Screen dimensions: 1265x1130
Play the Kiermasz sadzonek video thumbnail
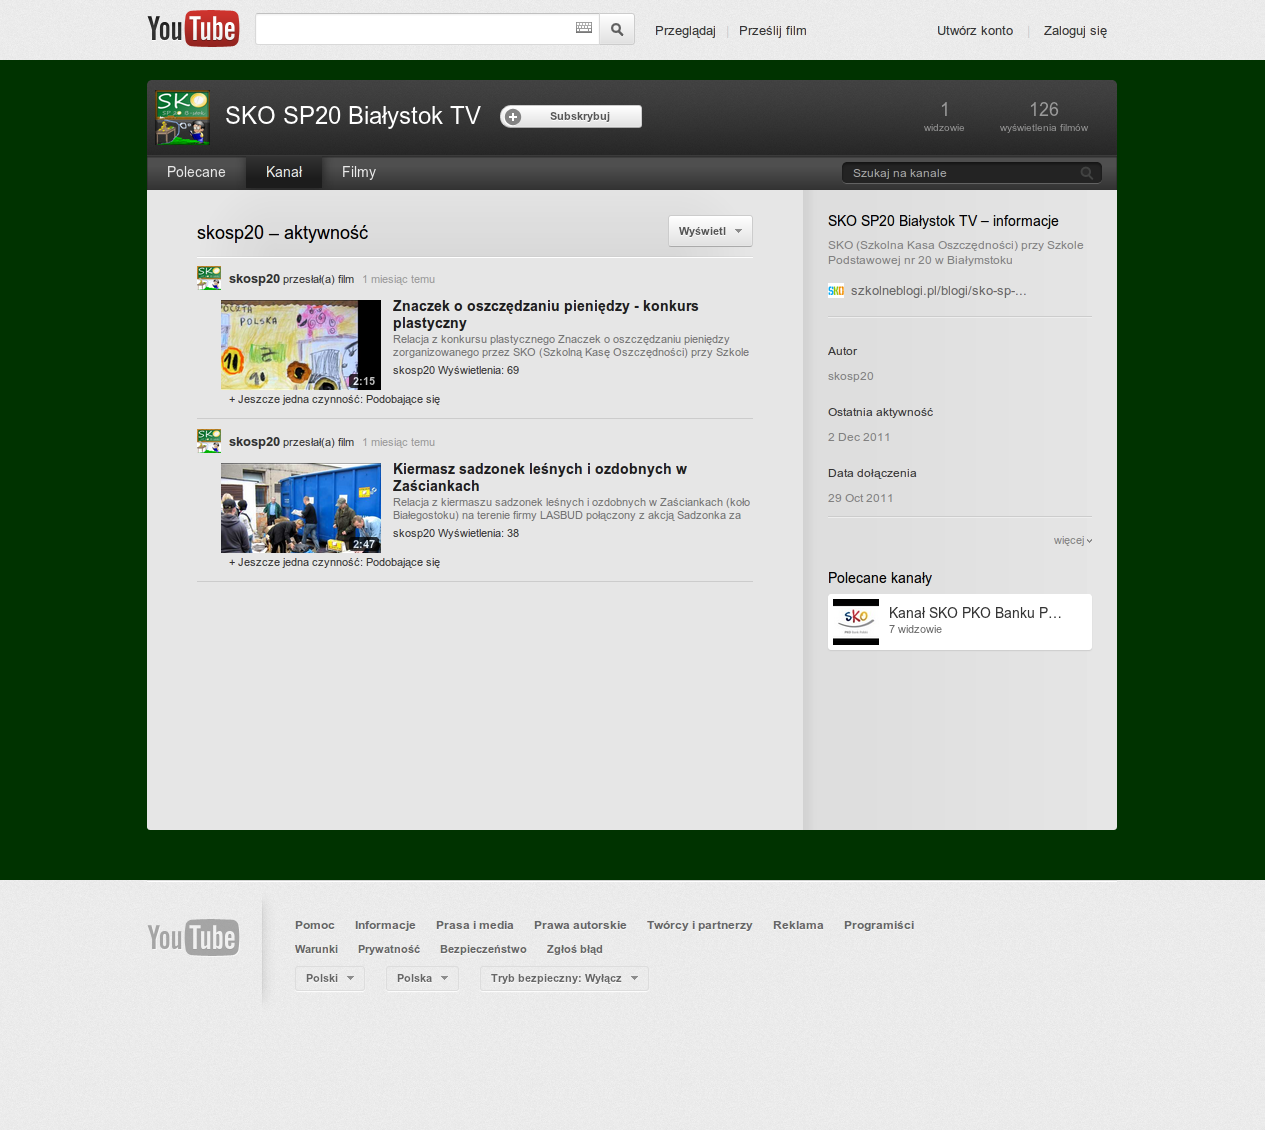[301, 508]
